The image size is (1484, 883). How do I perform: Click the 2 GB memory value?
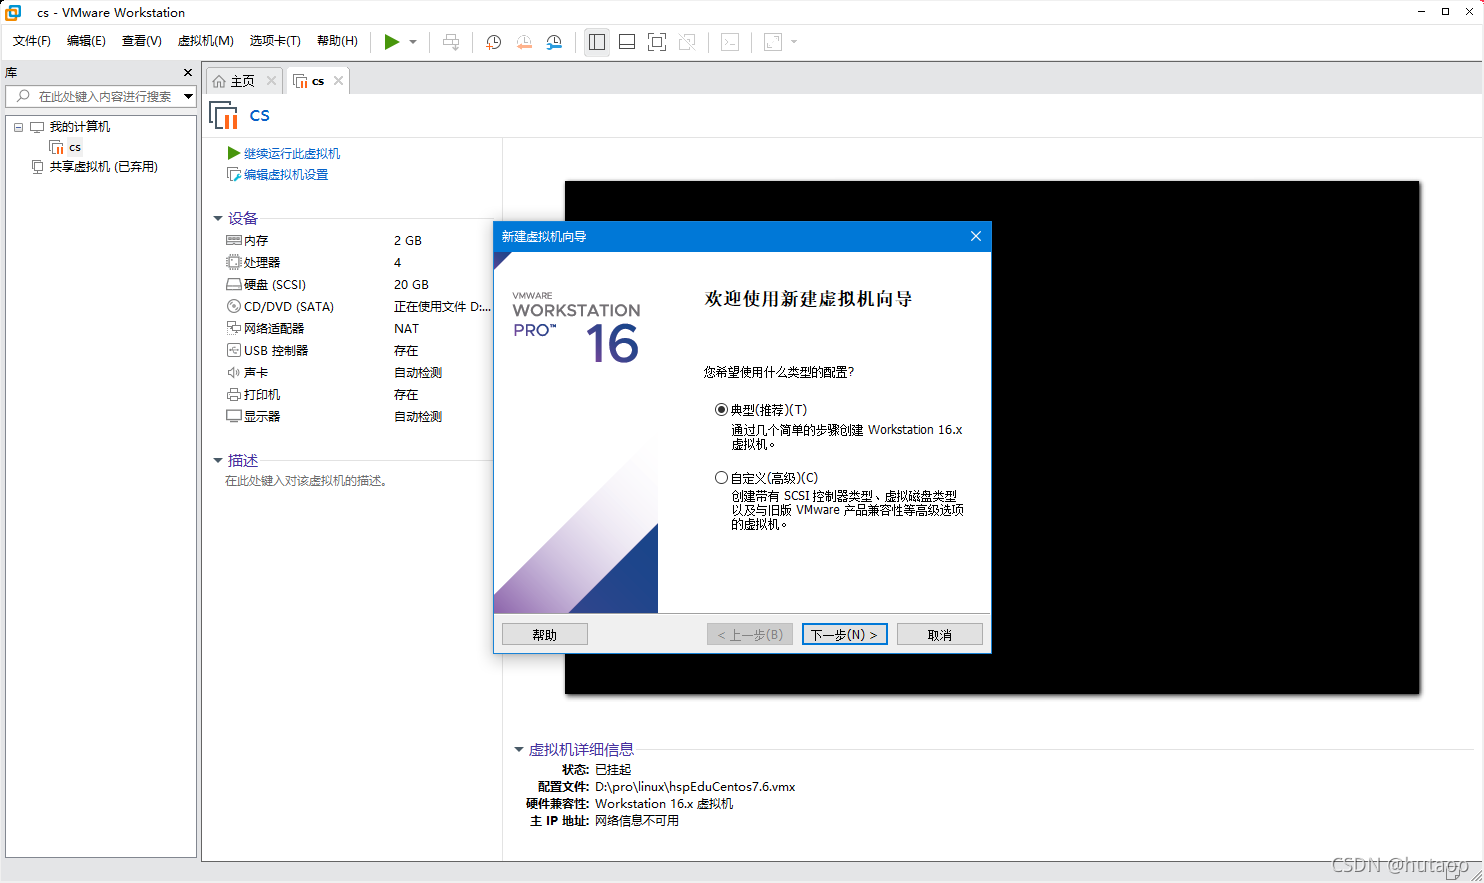point(408,241)
